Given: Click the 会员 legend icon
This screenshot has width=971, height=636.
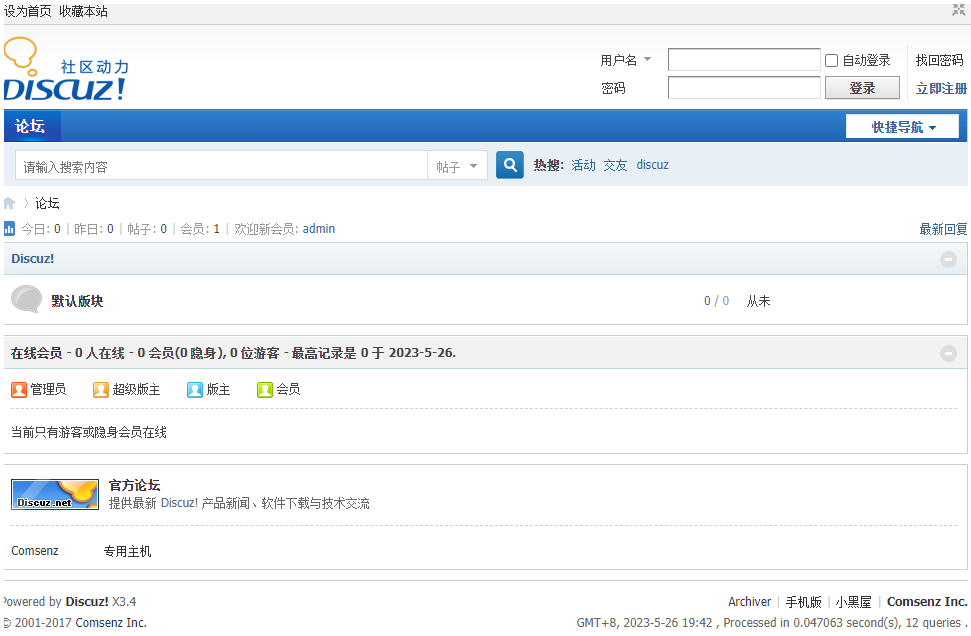Looking at the screenshot, I should (264, 390).
